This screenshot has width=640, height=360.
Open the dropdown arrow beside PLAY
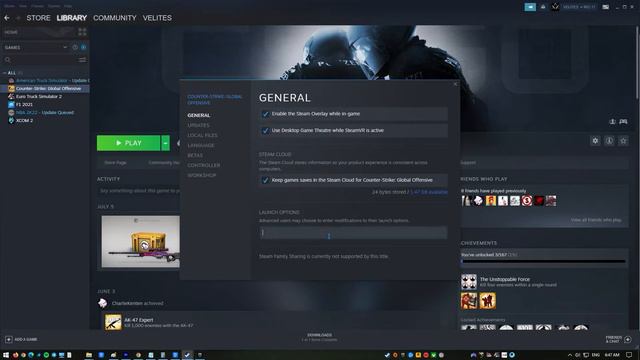click(165, 143)
